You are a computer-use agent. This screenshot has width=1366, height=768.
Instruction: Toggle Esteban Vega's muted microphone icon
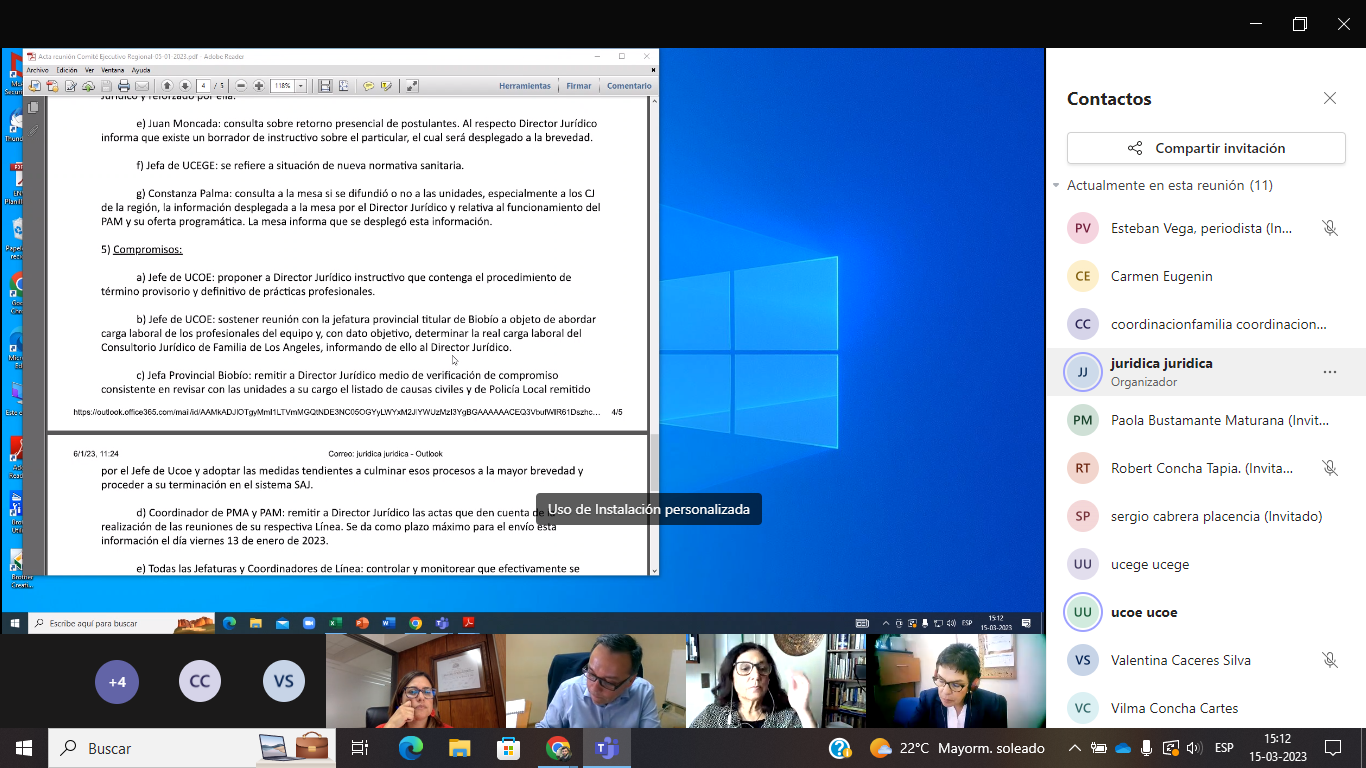pos(1329,228)
